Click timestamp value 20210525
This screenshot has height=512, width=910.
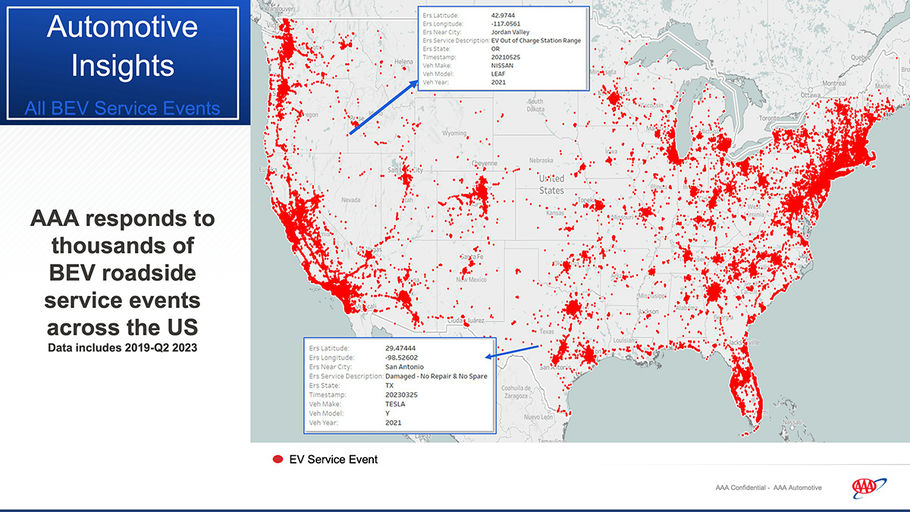click(x=505, y=57)
